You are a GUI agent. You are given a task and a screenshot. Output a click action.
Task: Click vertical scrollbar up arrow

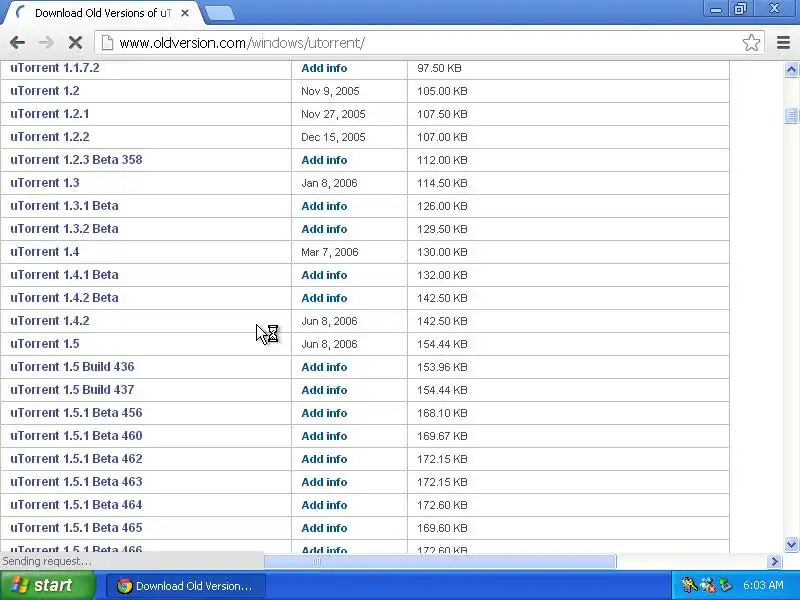click(791, 69)
